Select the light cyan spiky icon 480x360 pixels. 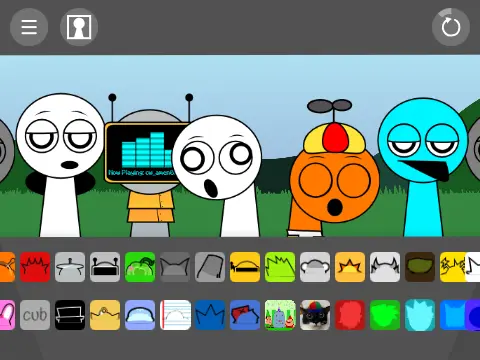click(x=420, y=315)
